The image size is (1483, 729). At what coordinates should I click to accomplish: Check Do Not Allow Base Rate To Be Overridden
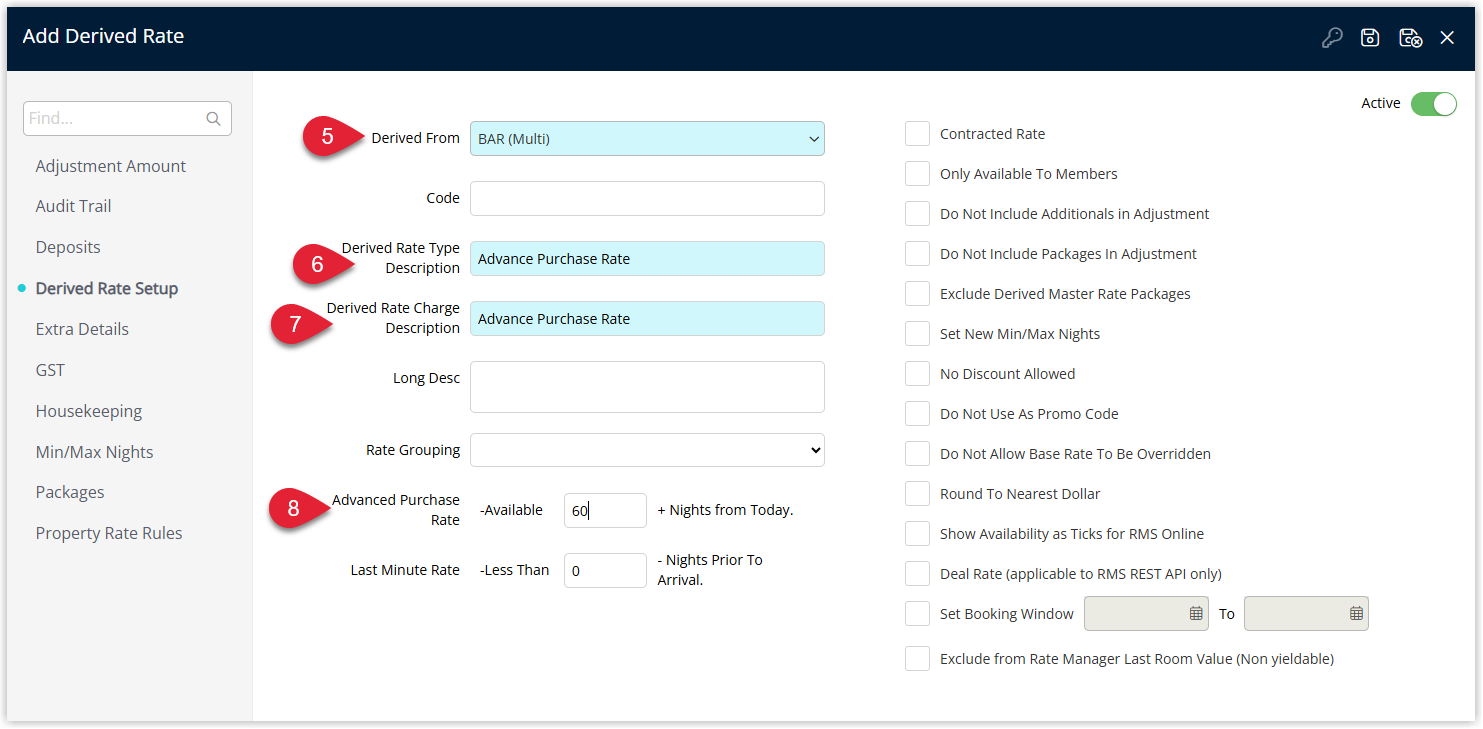tap(917, 454)
